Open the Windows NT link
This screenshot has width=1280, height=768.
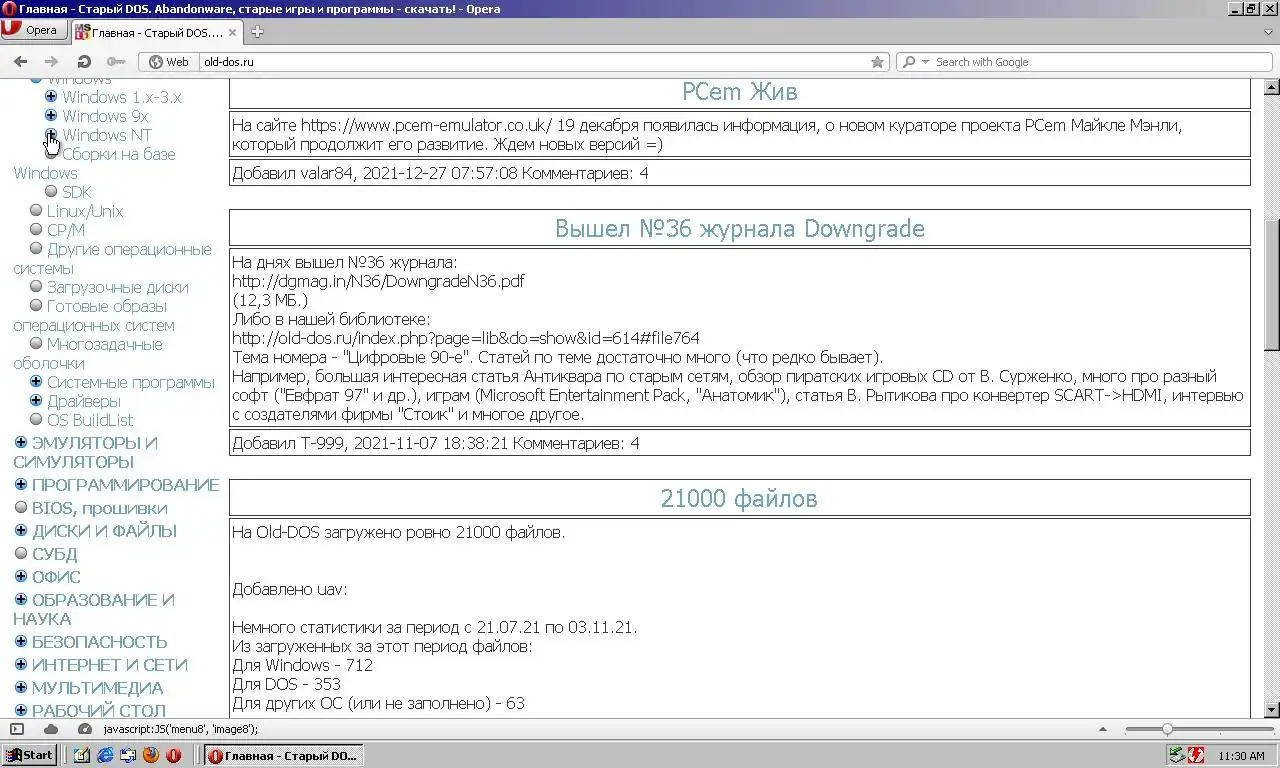(107, 135)
